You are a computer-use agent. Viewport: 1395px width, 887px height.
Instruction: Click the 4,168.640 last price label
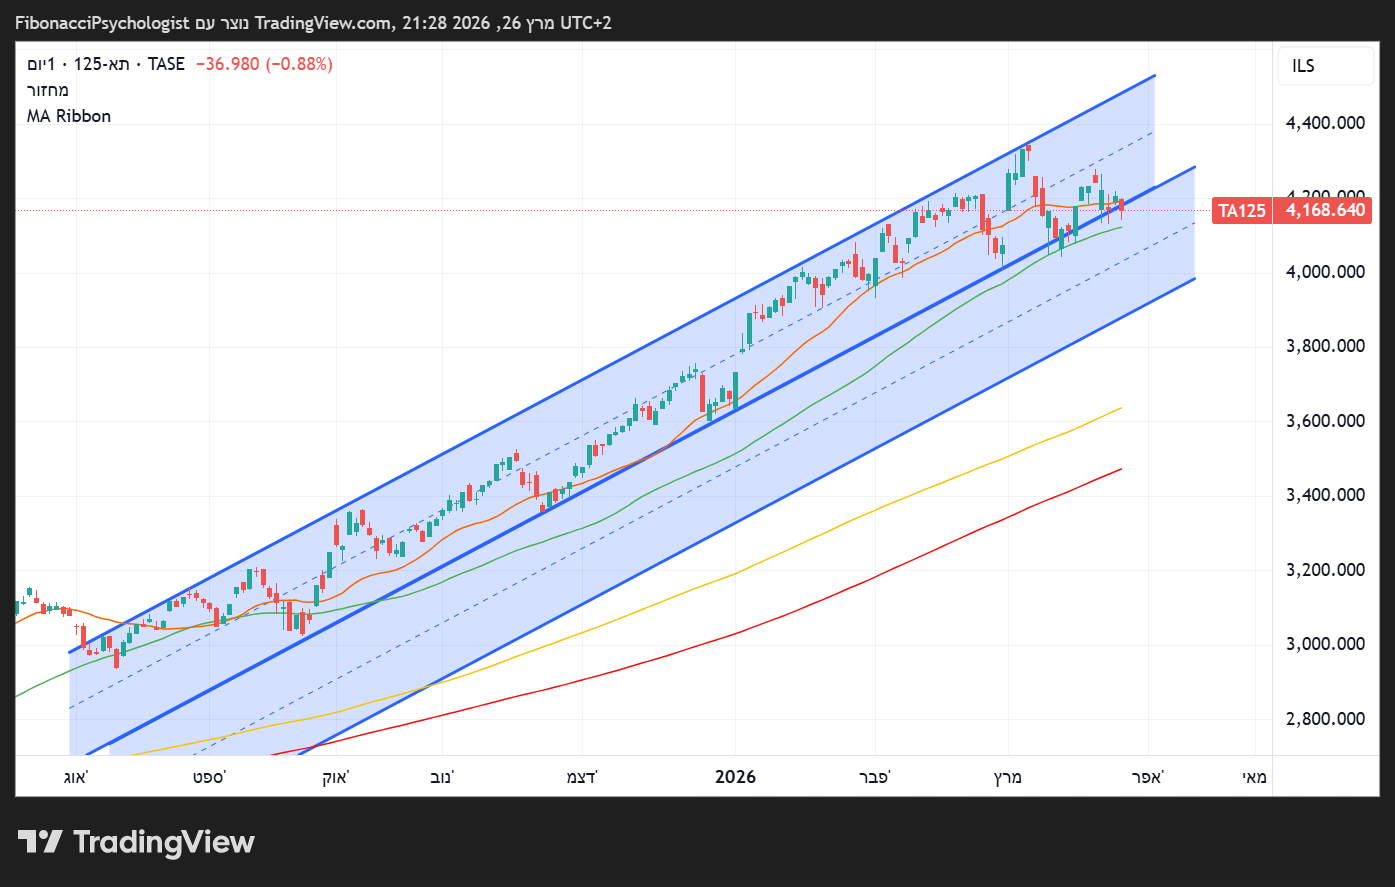point(1325,210)
